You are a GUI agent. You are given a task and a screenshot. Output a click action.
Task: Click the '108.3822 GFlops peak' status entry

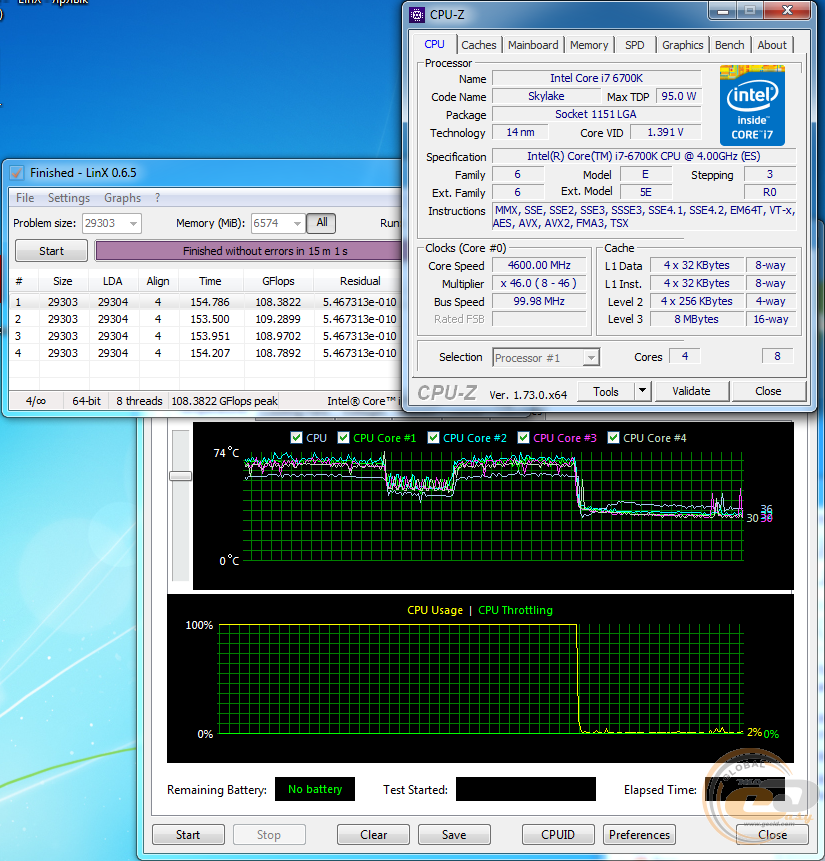[225, 401]
